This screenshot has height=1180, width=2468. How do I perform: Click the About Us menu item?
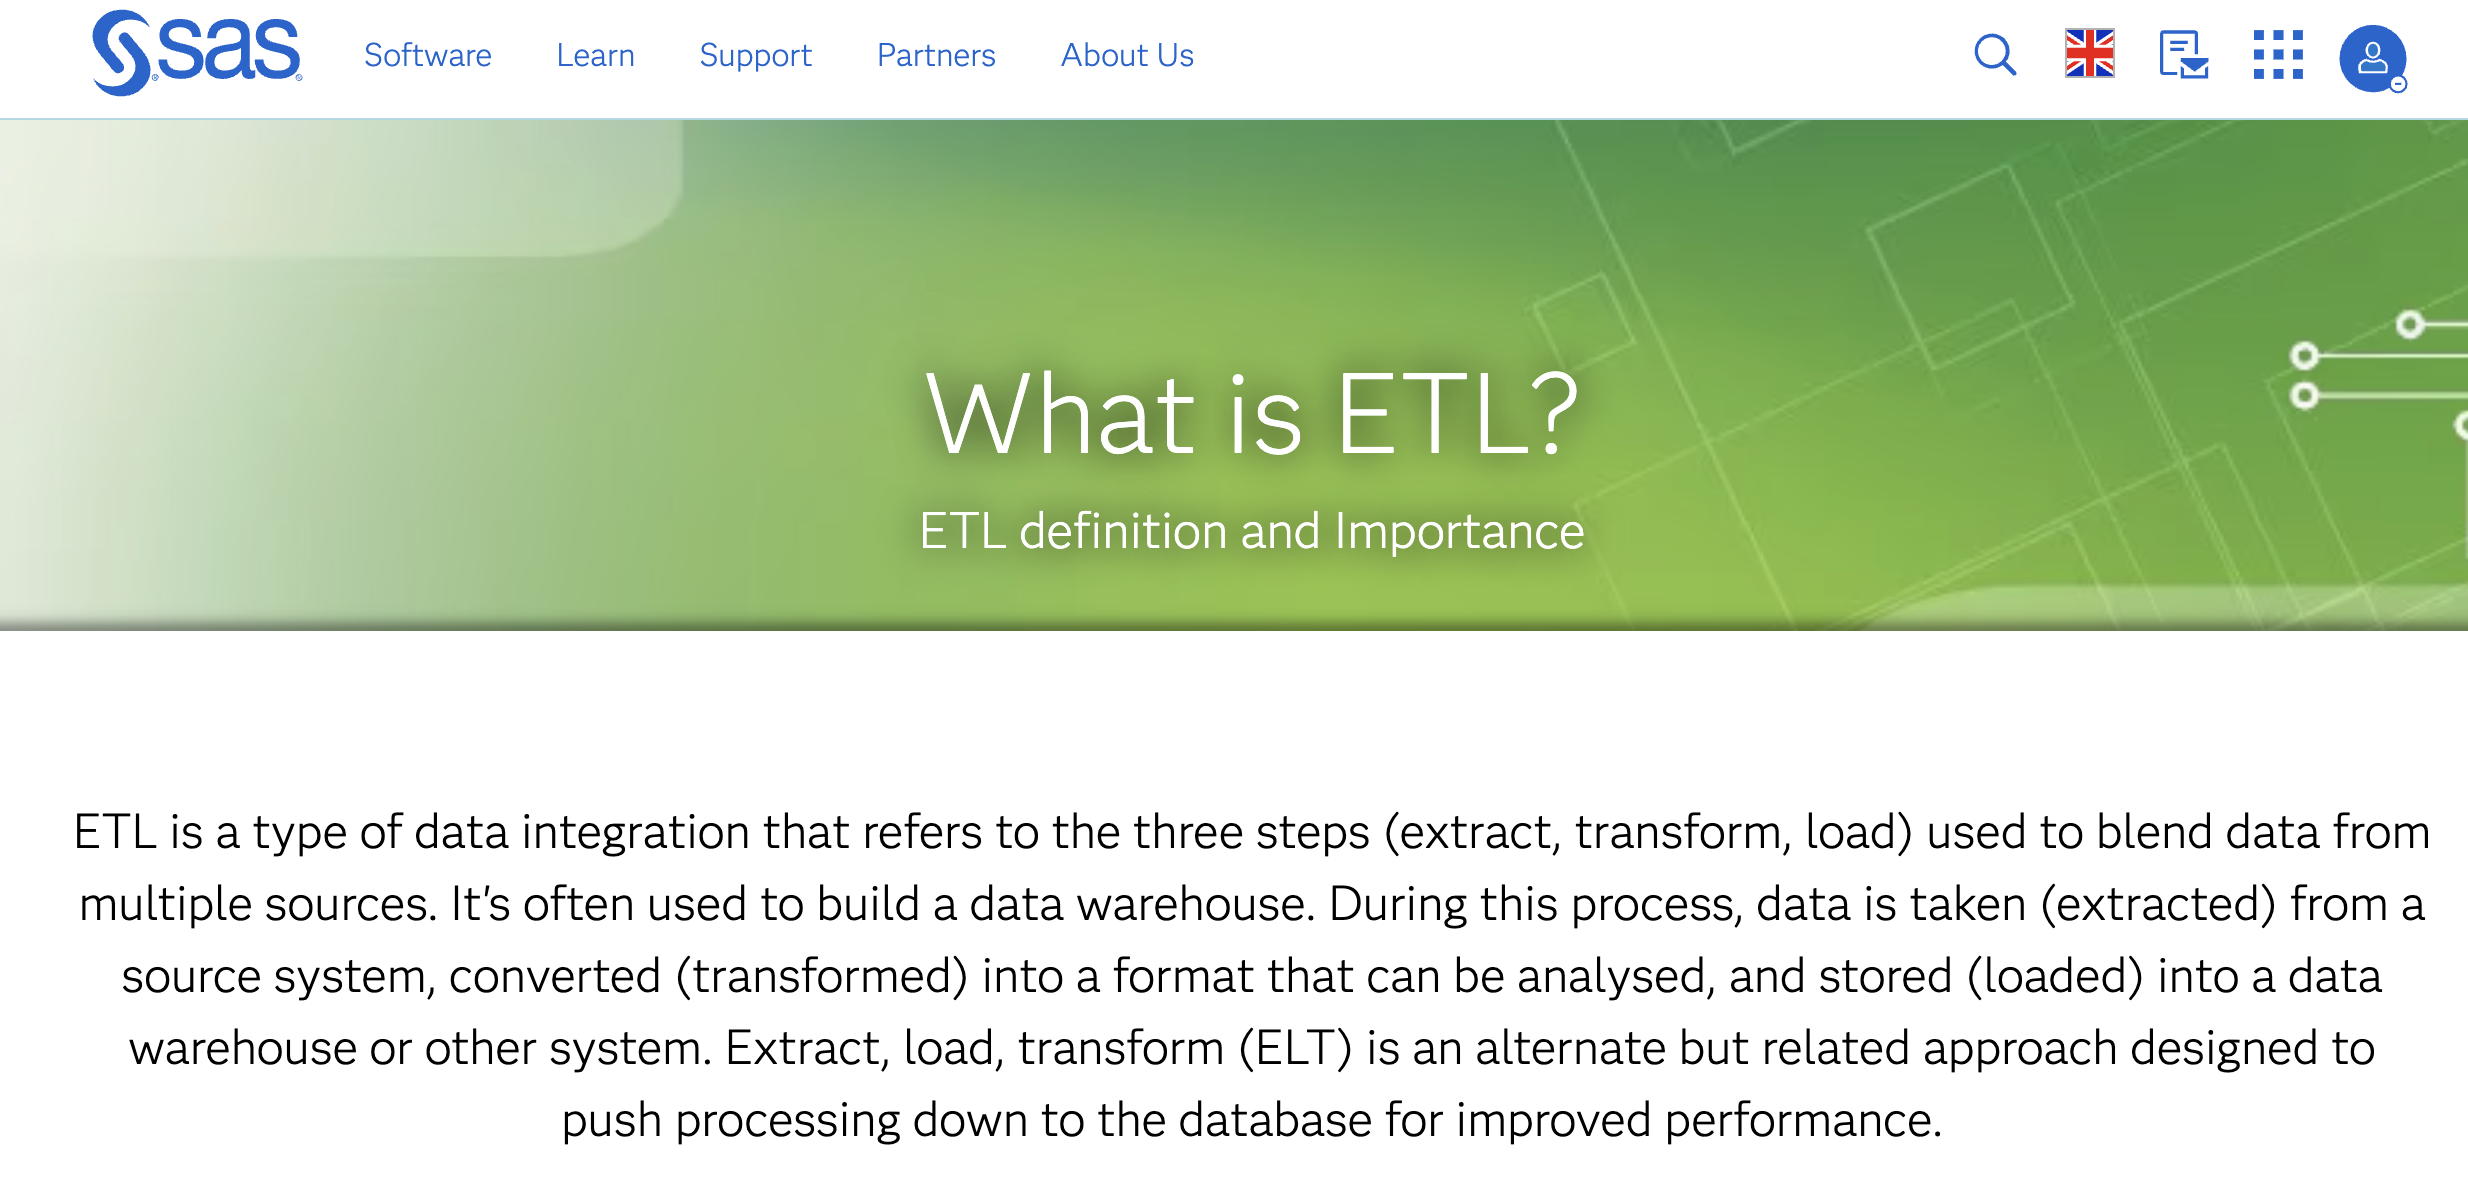tap(1127, 57)
